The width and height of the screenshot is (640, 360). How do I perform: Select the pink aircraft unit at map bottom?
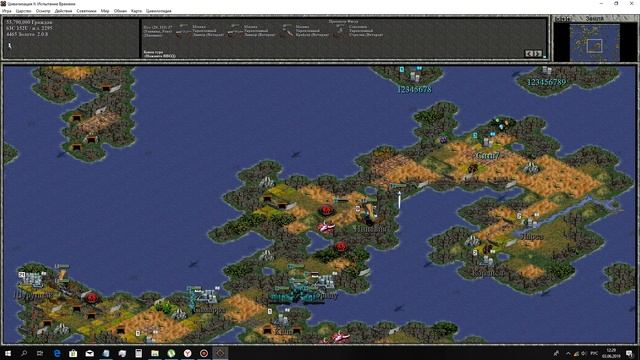tap(340, 337)
